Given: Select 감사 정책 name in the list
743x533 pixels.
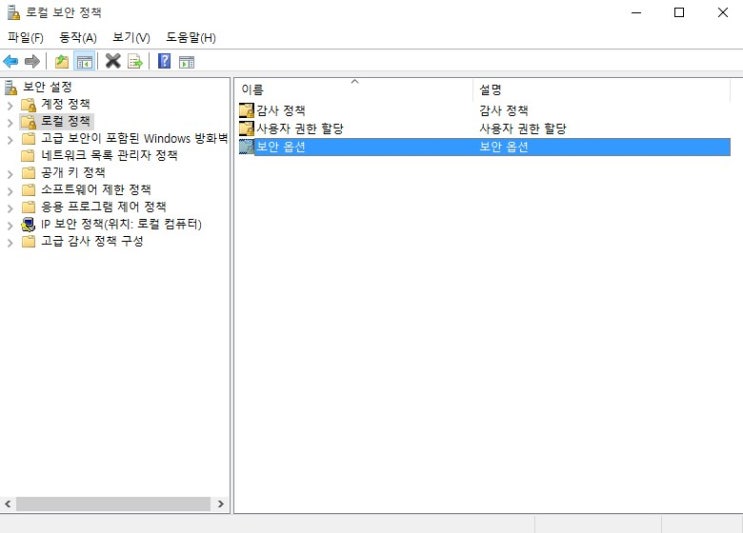Looking at the screenshot, I should click(281, 110).
